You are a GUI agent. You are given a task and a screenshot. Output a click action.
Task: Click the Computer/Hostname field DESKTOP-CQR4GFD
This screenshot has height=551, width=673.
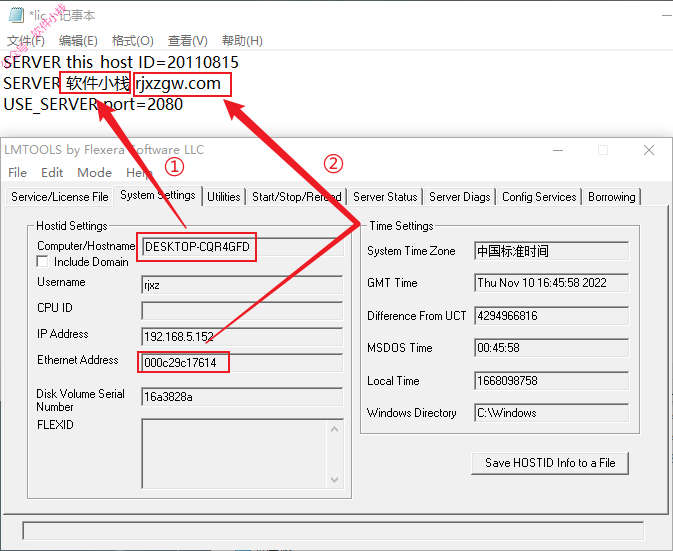(243, 247)
